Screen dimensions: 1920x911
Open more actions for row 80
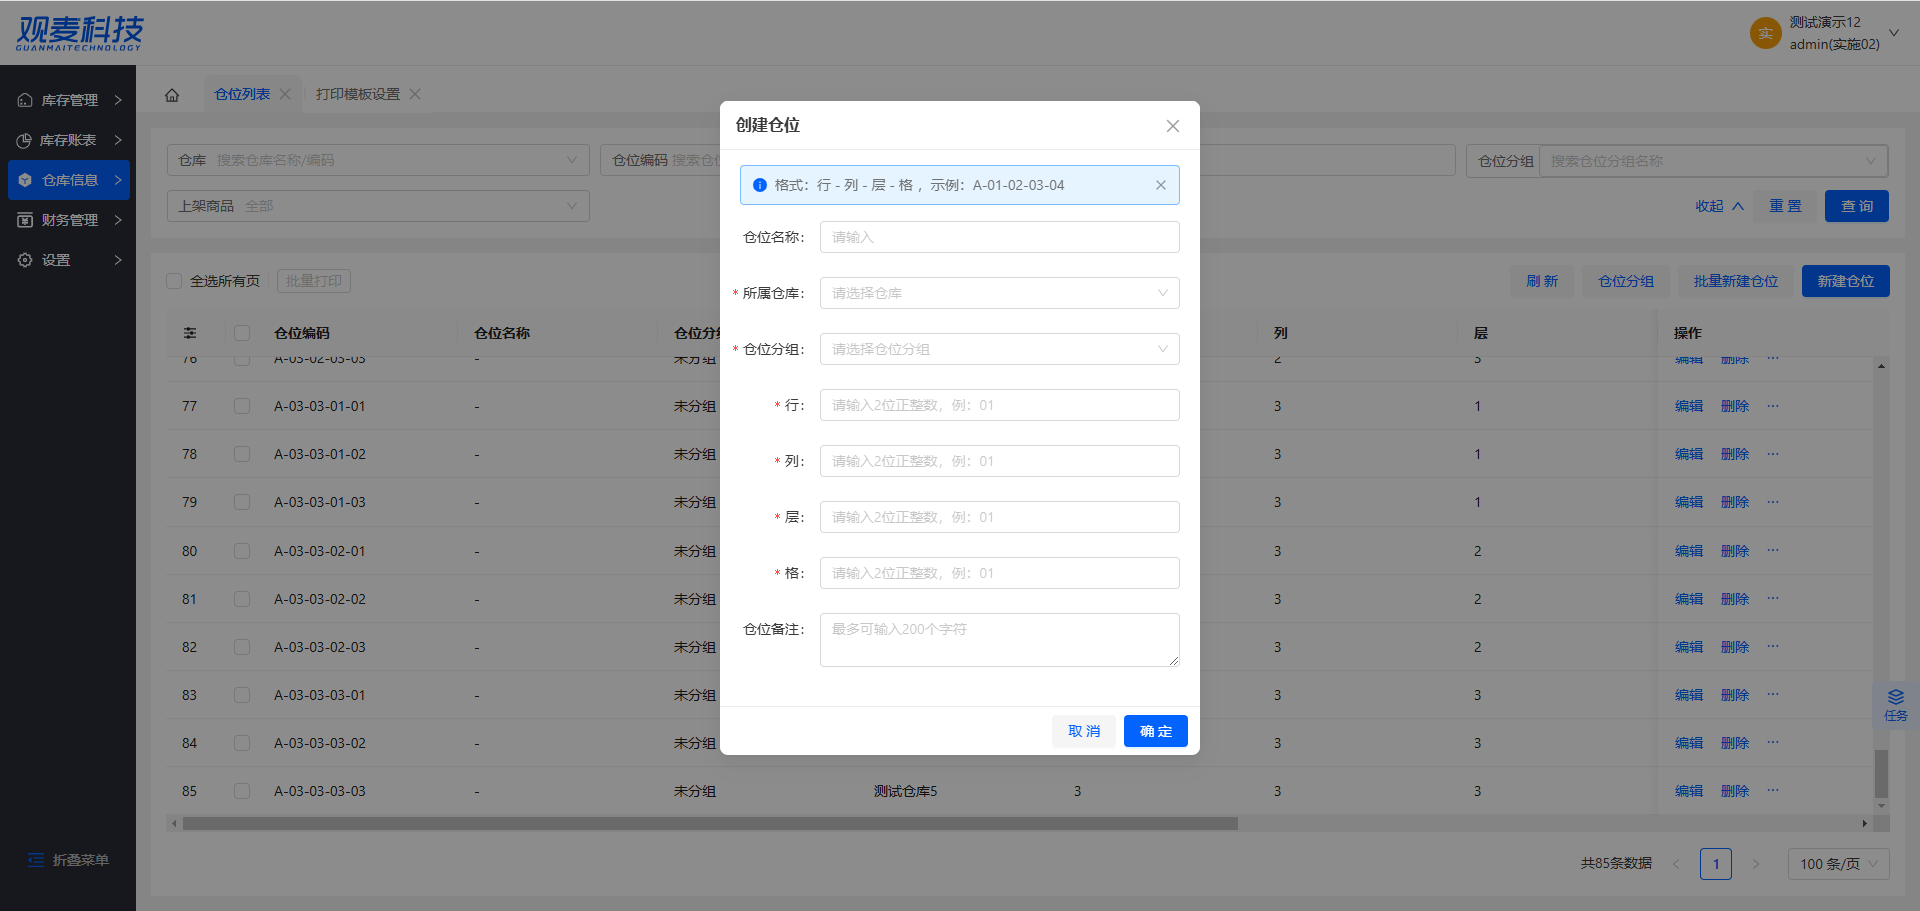click(x=1773, y=551)
